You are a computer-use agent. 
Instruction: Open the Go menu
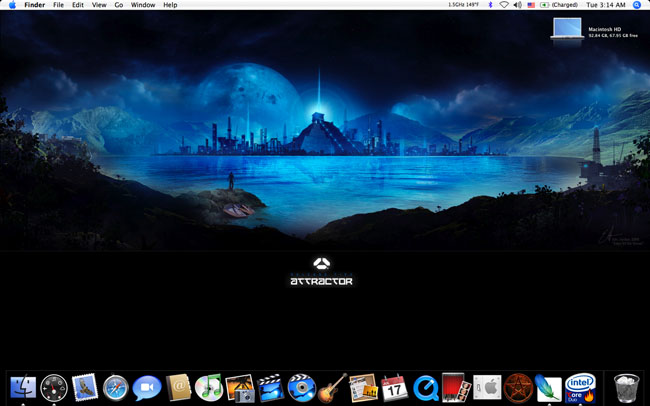click(x=119, y=5)
